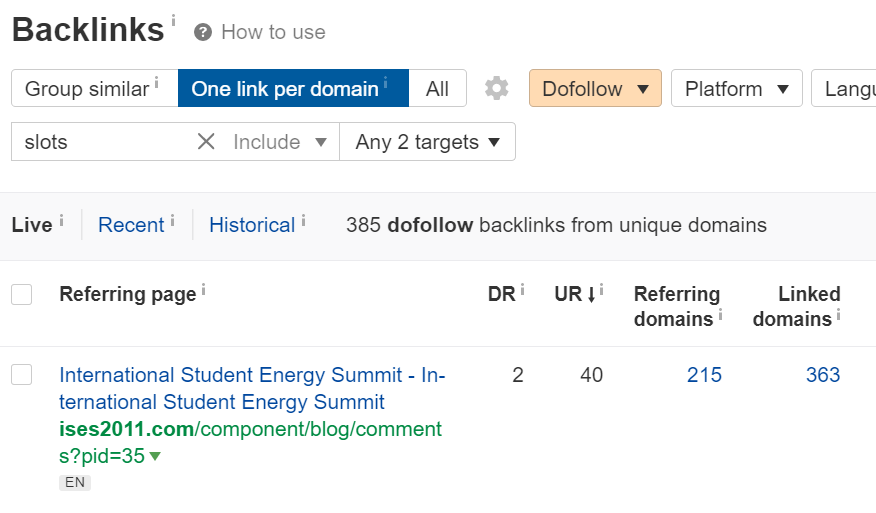Click the slots search input field
Screen dimensions: 876x513
(100, 142)
